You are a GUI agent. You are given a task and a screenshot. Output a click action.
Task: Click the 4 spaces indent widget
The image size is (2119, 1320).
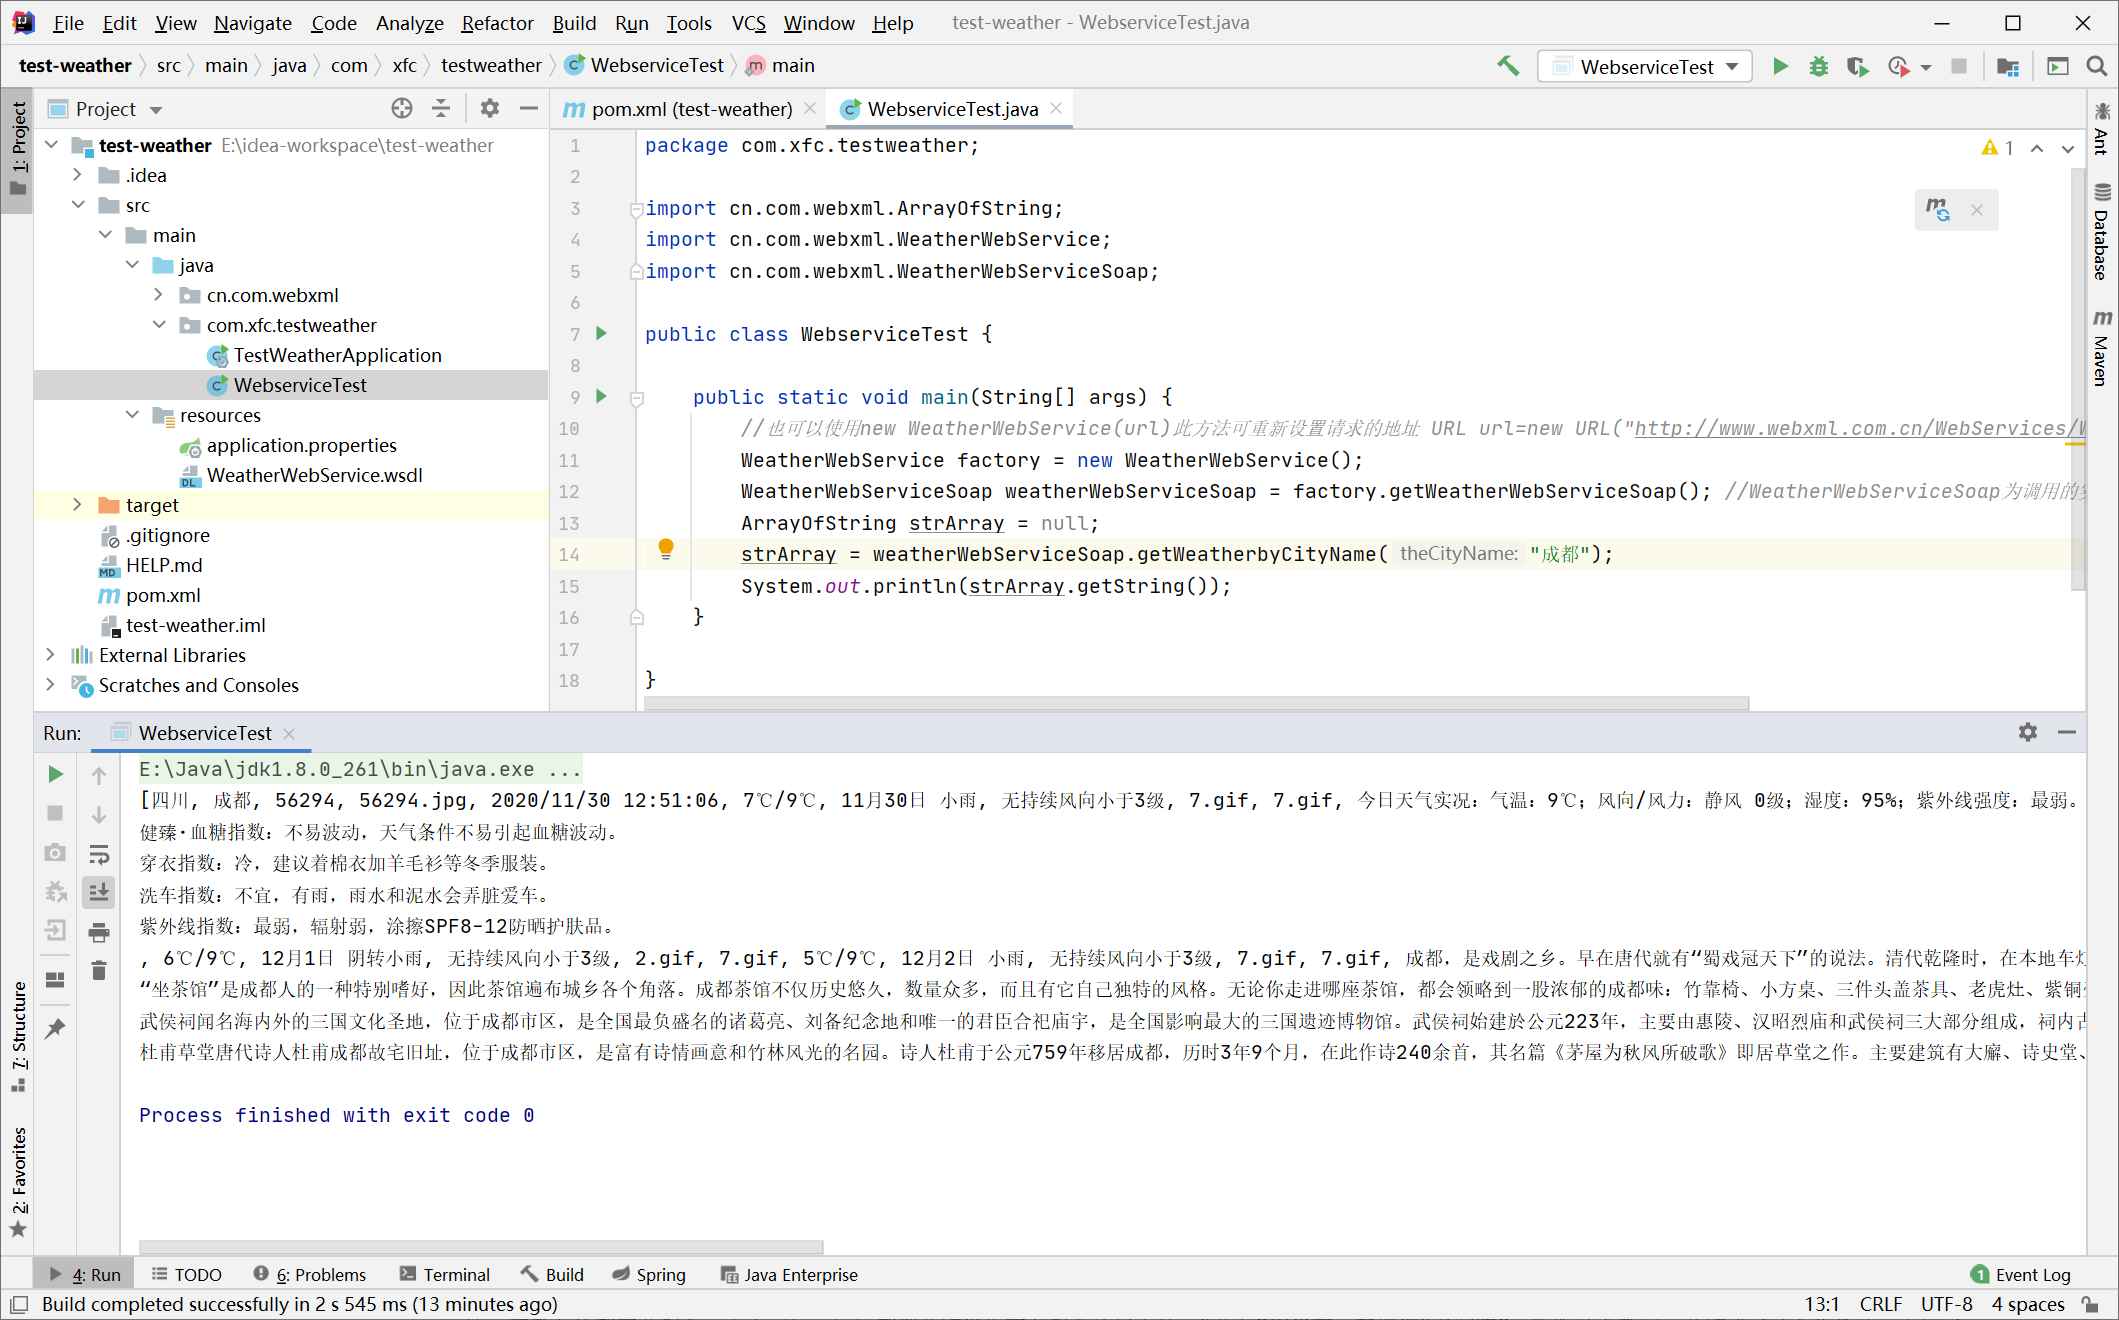pyautogui.click(x=2027, y=1304)
